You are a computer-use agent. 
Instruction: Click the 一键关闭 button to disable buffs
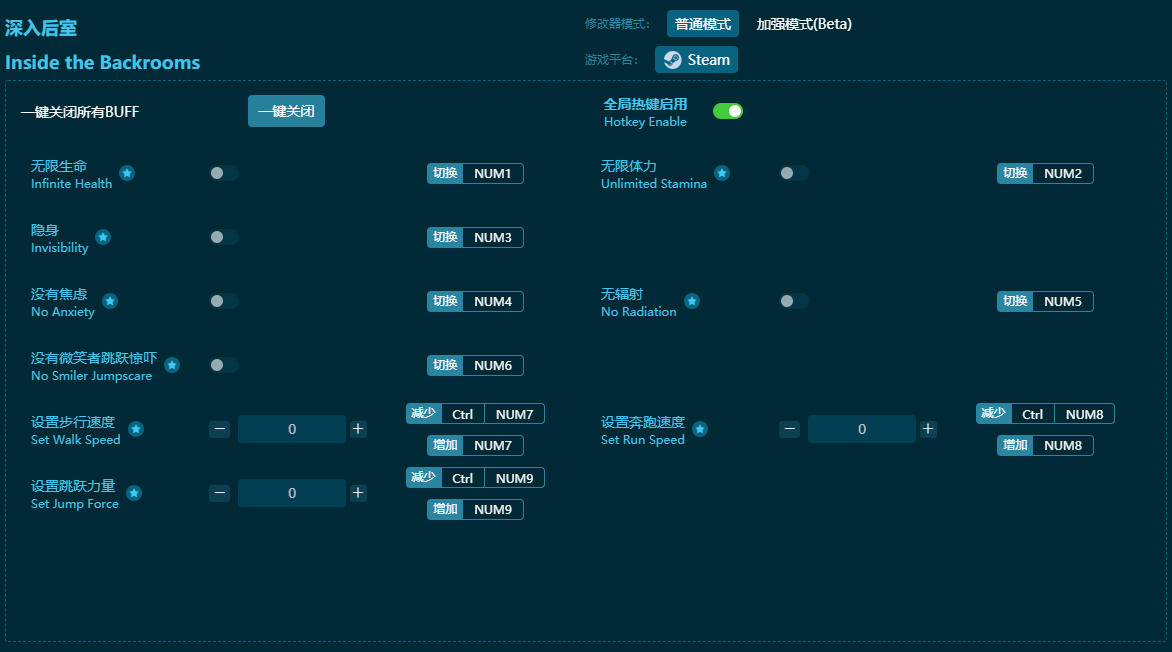pos(286,111)
